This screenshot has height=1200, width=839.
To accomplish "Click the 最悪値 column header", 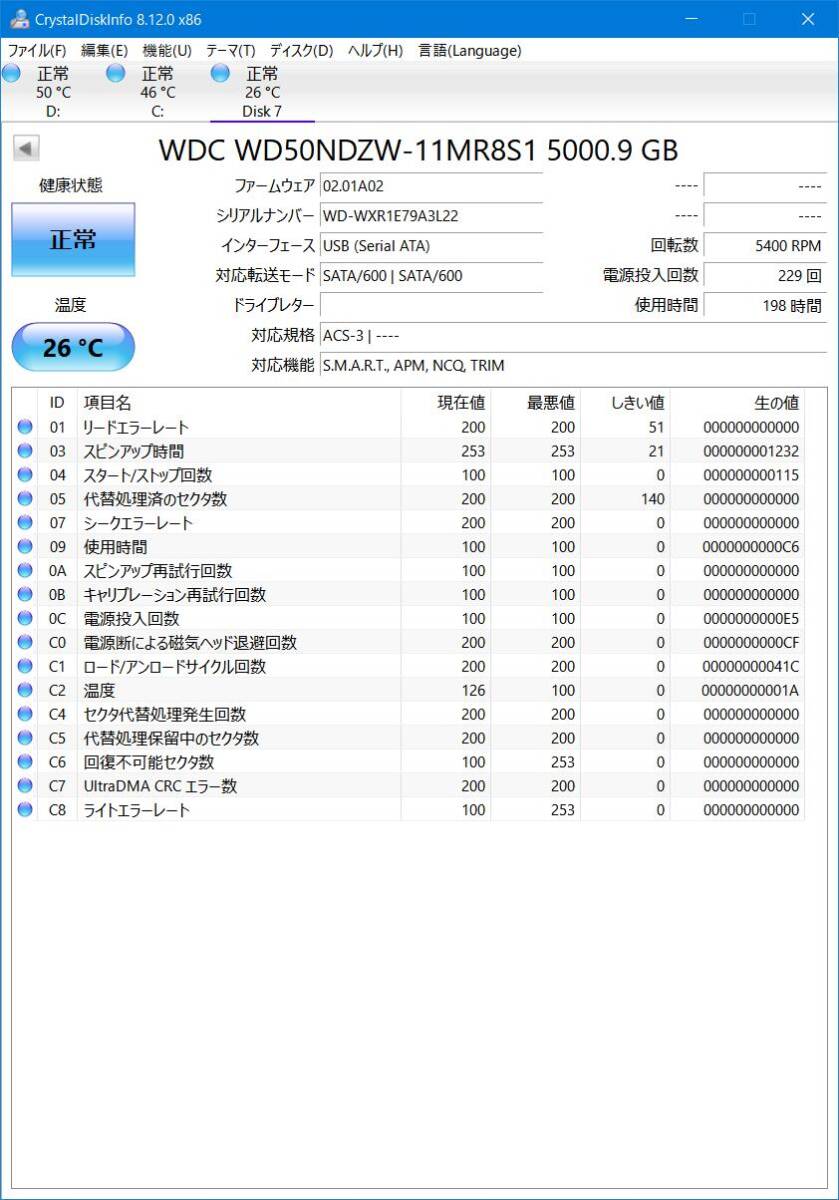I will coord(535,402).
